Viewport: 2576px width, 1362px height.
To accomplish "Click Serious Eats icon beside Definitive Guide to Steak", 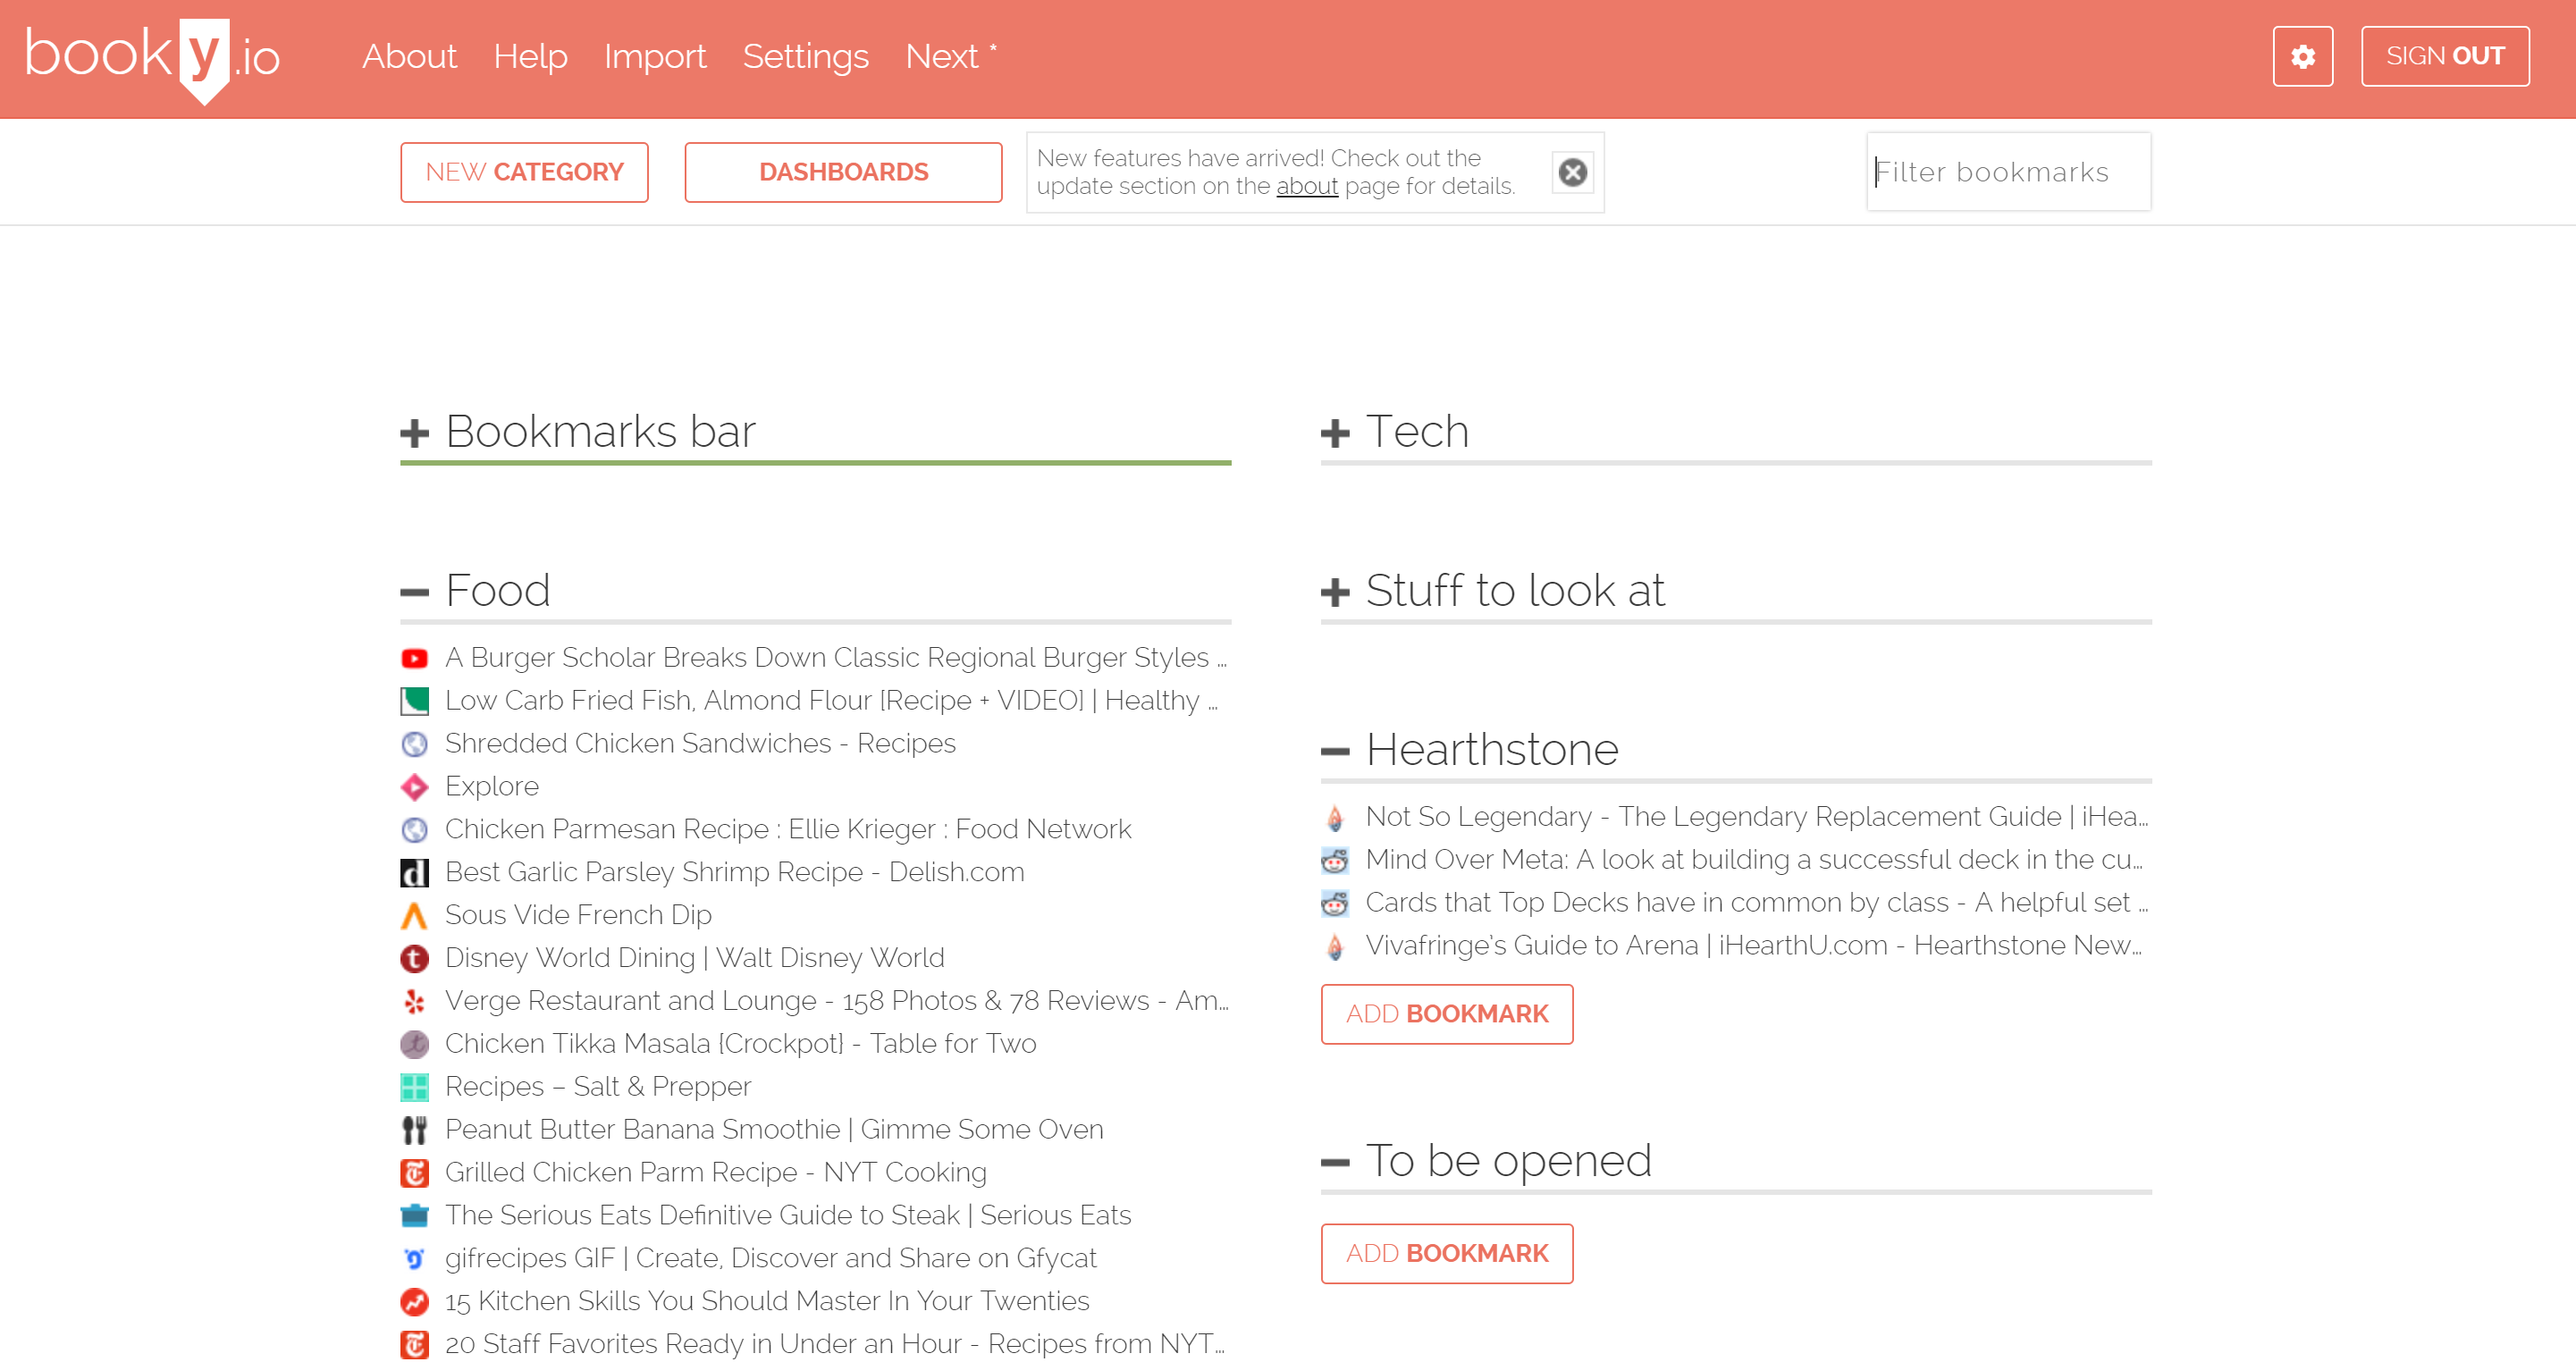I will click(414, 1216).
